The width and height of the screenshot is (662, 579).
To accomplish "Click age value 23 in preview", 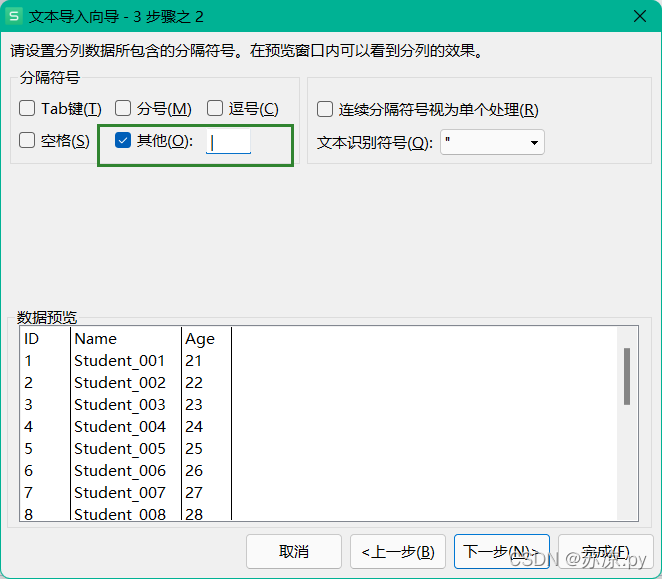I will pyautogui.click(x=194, y=405).
